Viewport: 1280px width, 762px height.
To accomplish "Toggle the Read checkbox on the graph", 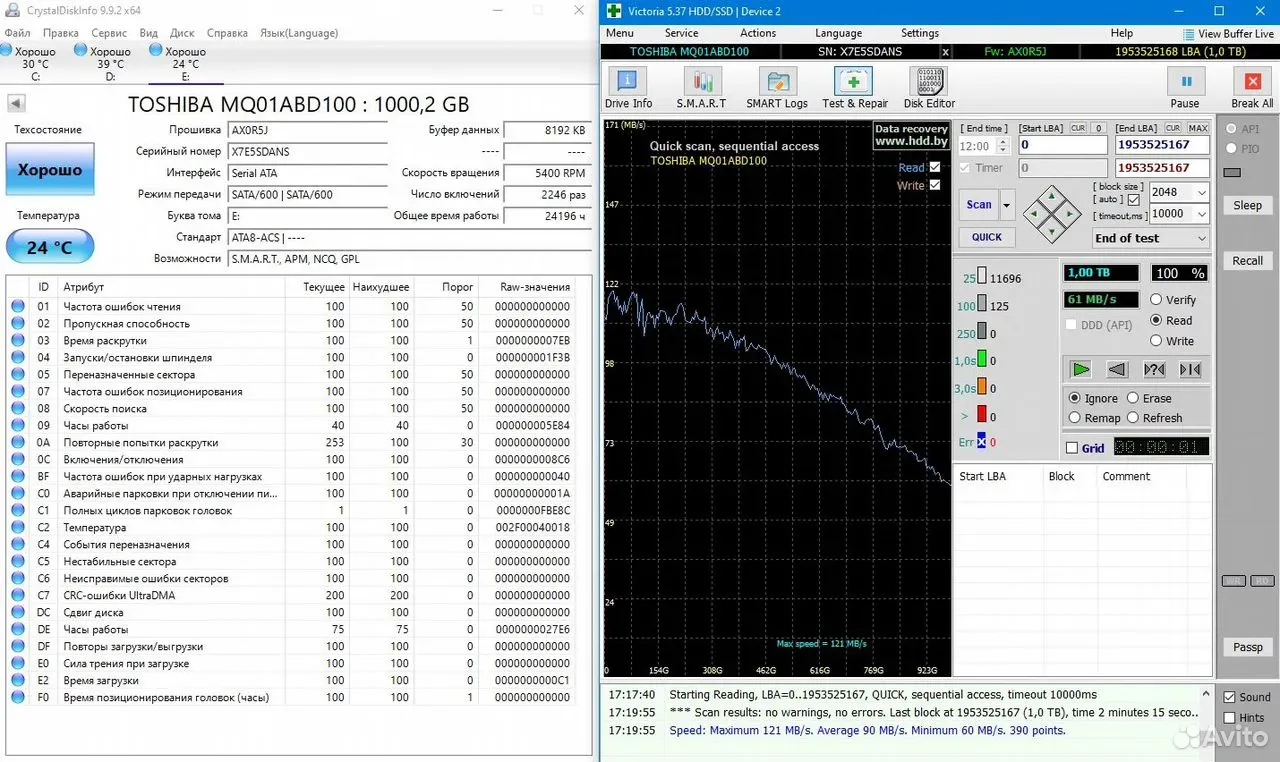I will 935,168.
